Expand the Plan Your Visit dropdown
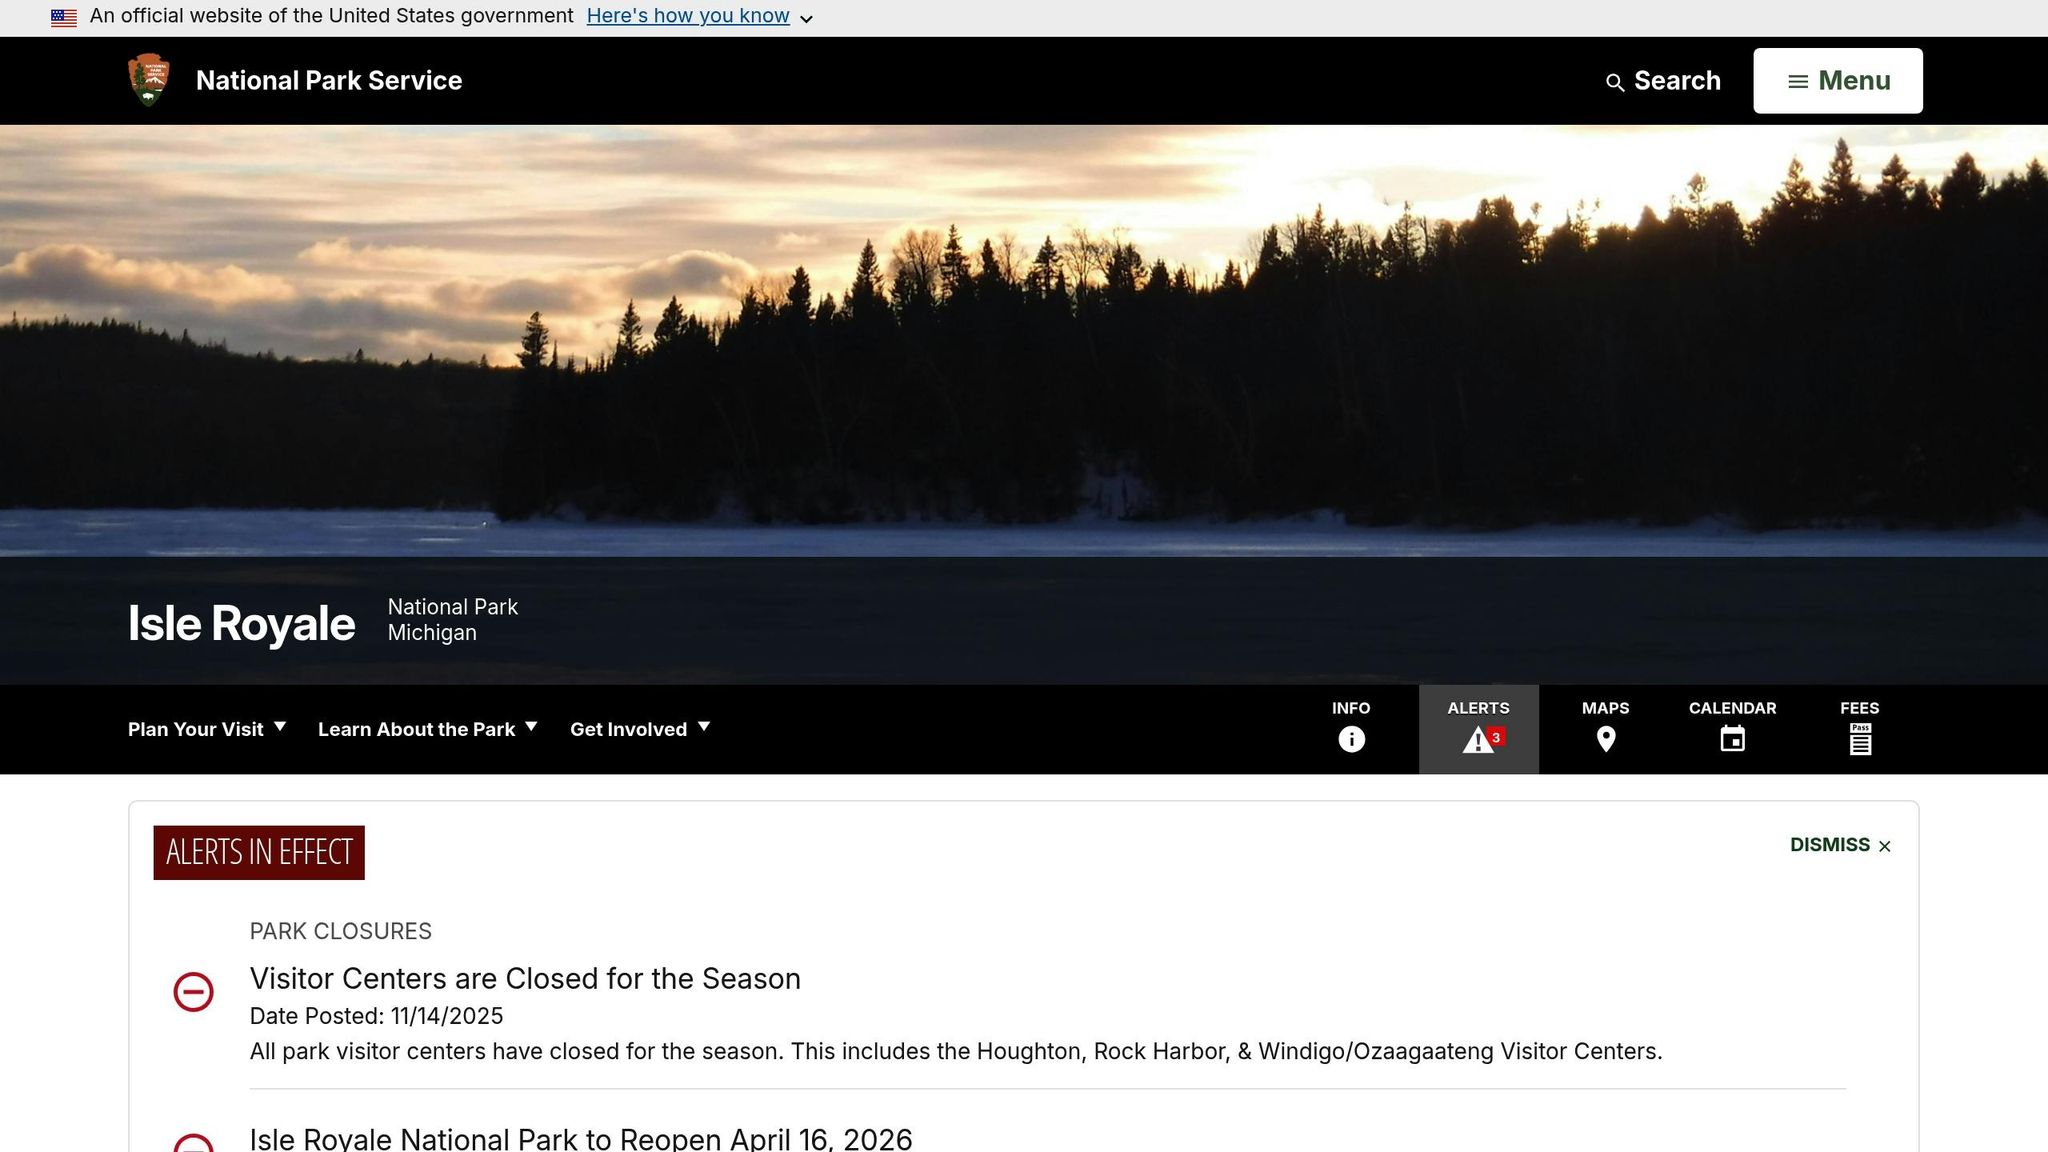2048x1152 pixels. click(207, 729)
